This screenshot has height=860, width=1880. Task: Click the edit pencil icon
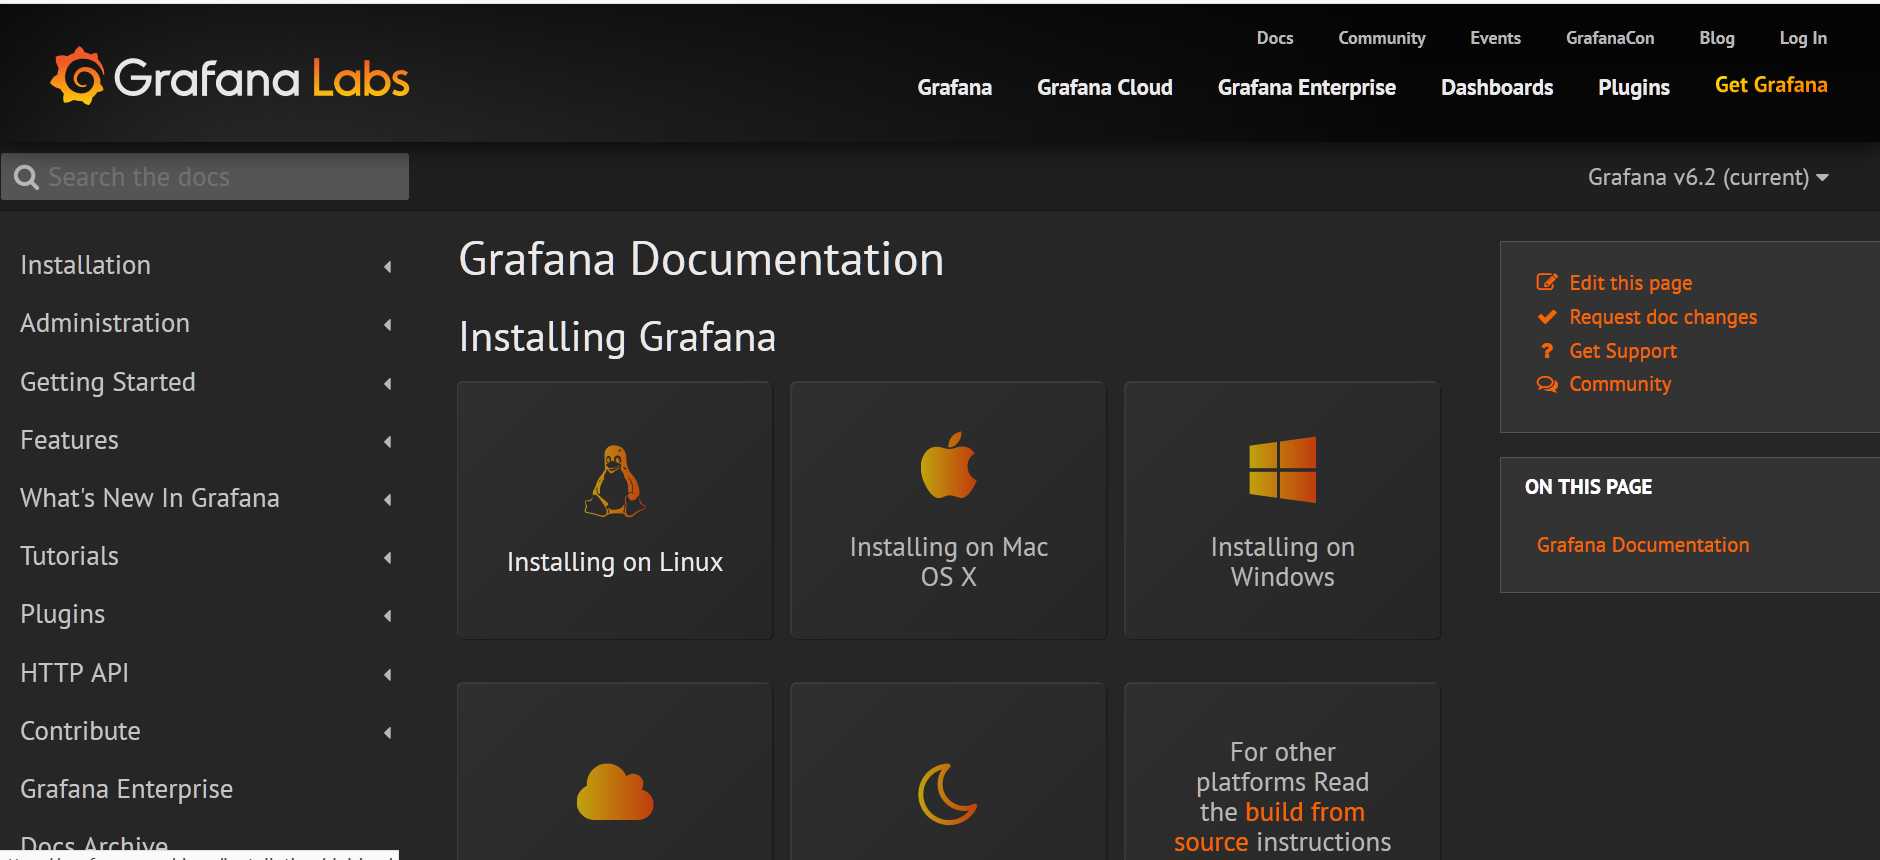[1547, 282]
